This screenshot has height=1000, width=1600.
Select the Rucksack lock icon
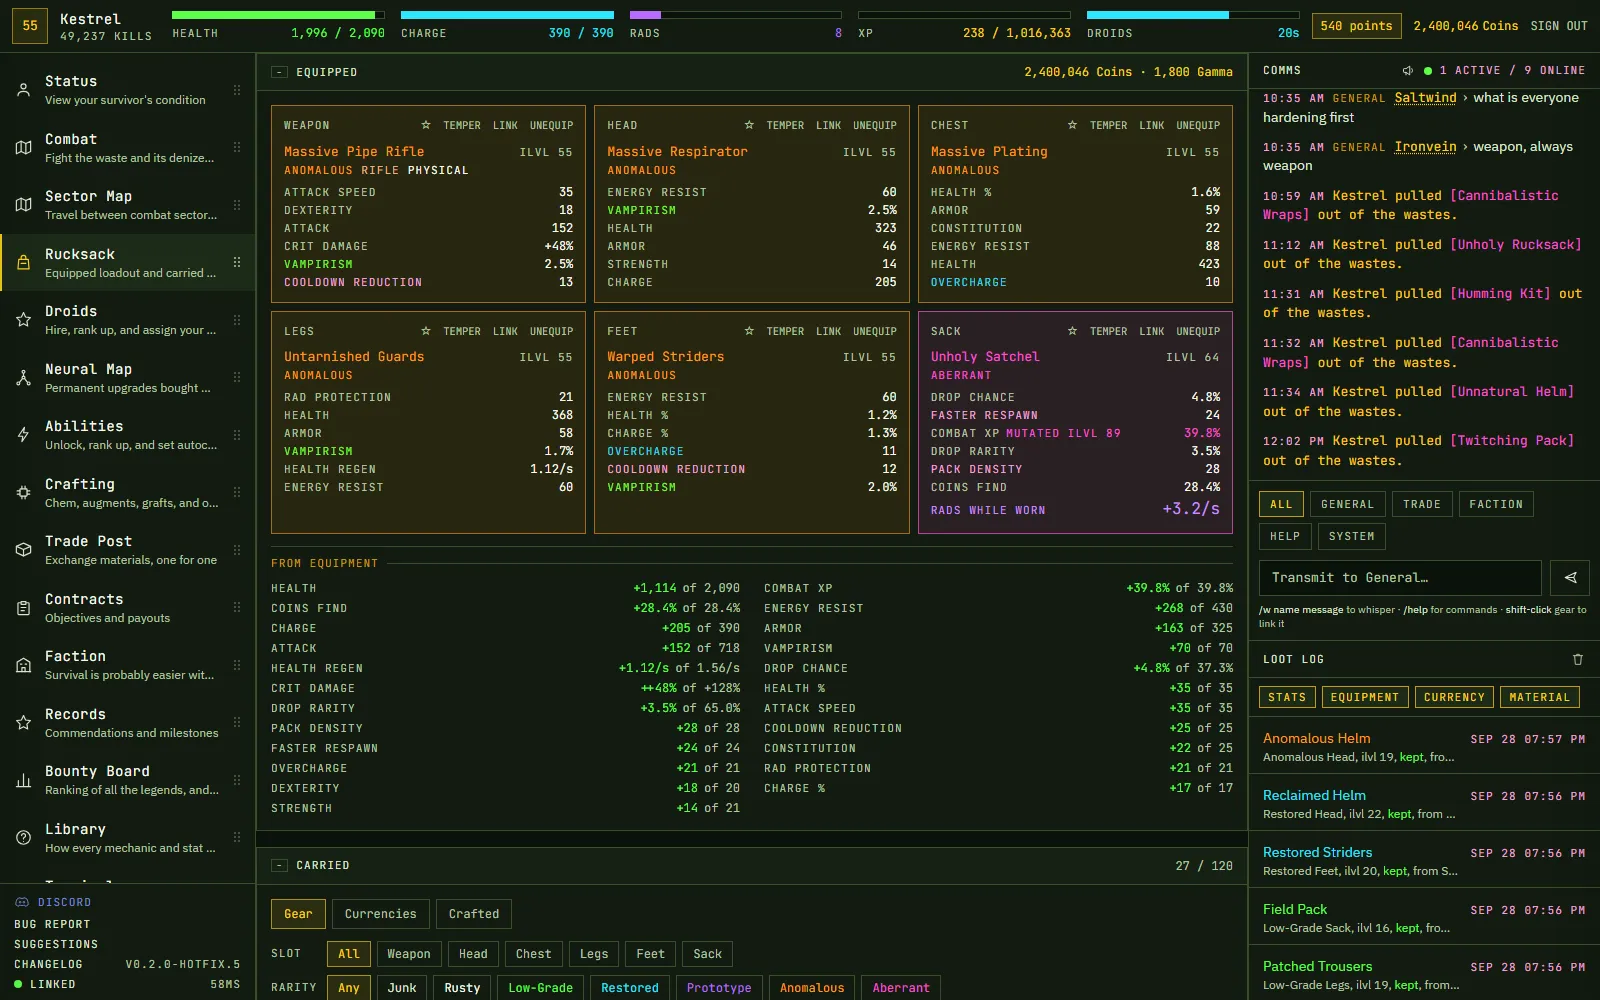[23, 263]
